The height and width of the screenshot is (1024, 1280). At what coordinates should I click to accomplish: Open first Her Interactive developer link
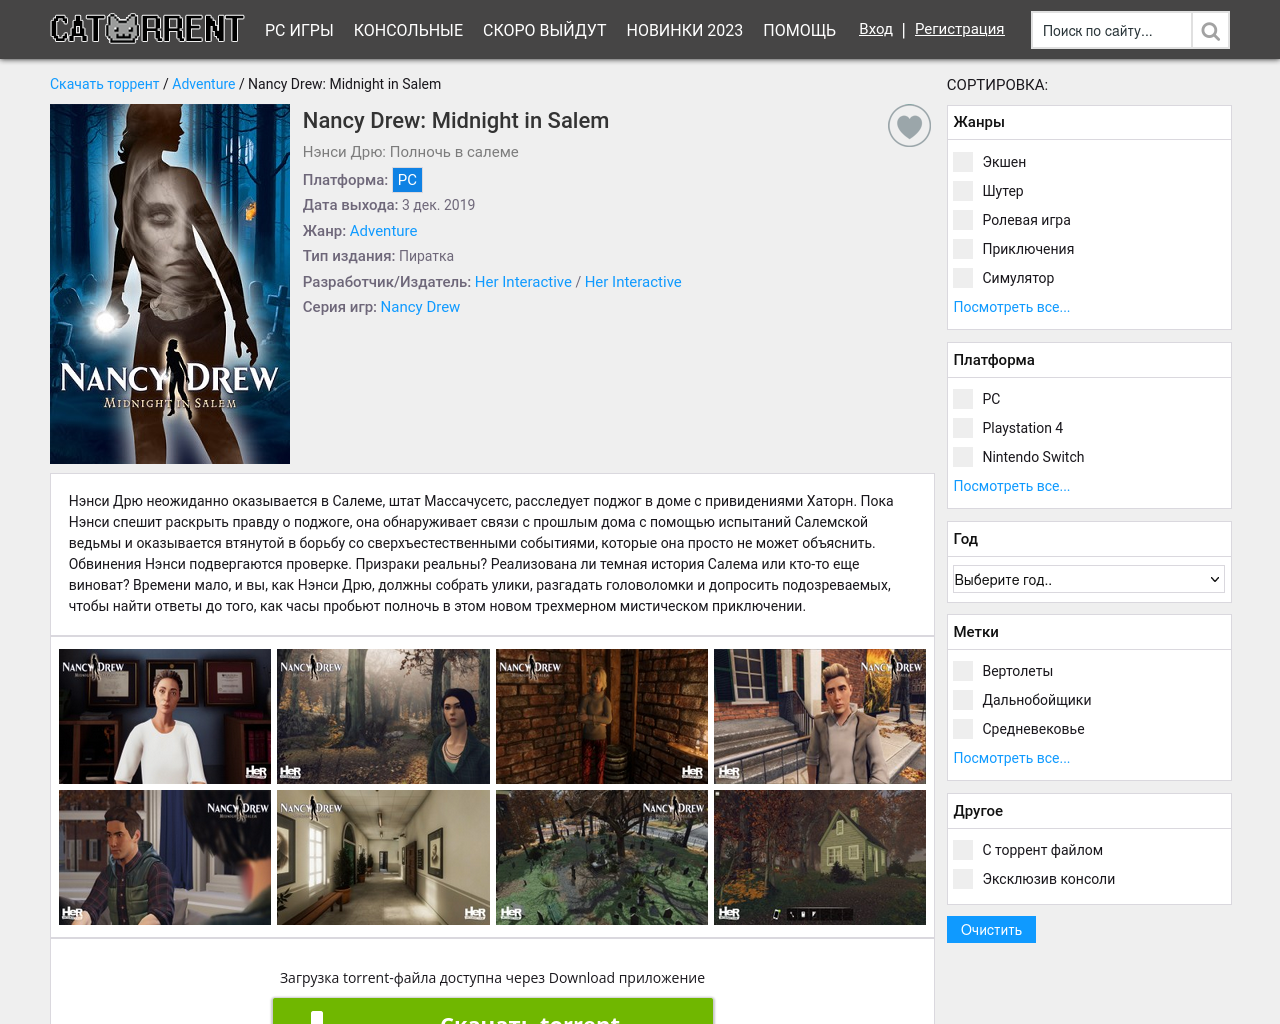pyautogui.click(x=523, y=282)
